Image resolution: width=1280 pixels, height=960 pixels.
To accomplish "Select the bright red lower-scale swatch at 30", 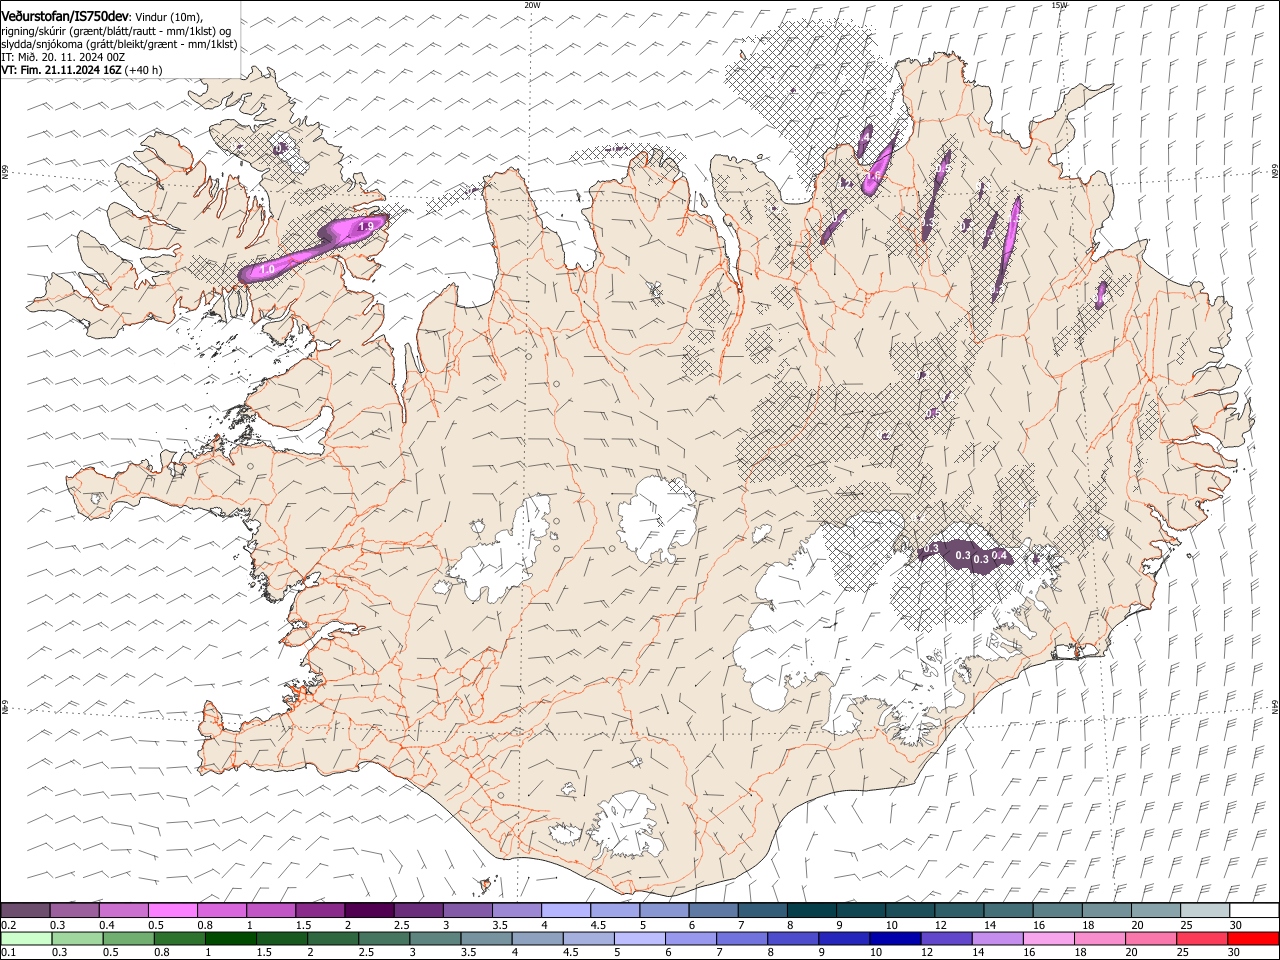I will 1253,938.
